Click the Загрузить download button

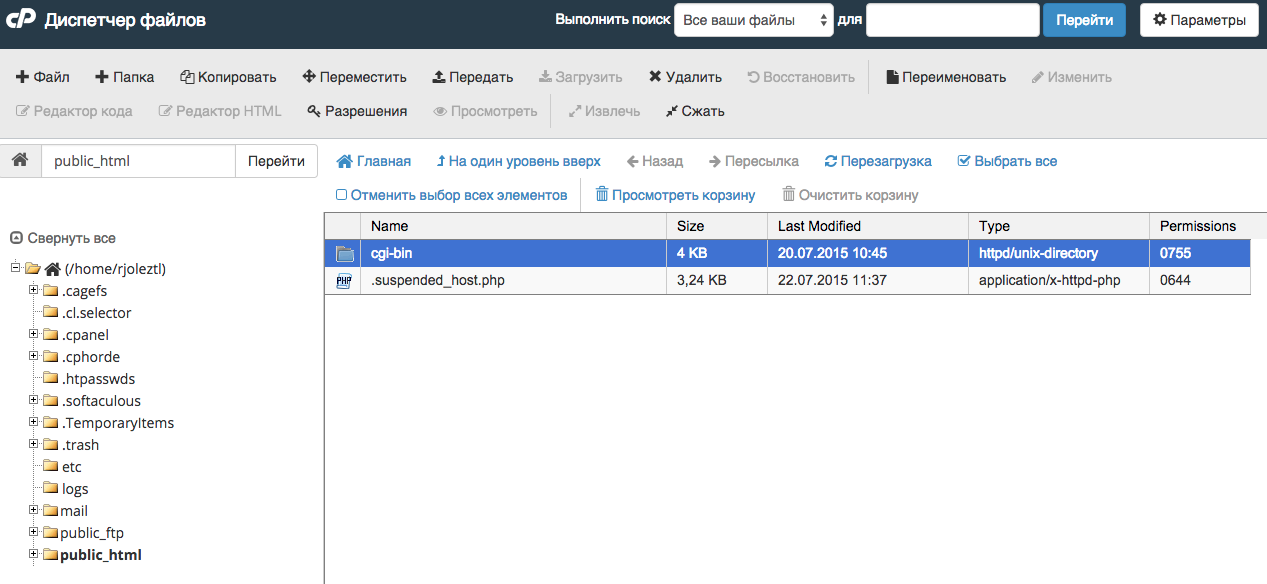point(581,77)
